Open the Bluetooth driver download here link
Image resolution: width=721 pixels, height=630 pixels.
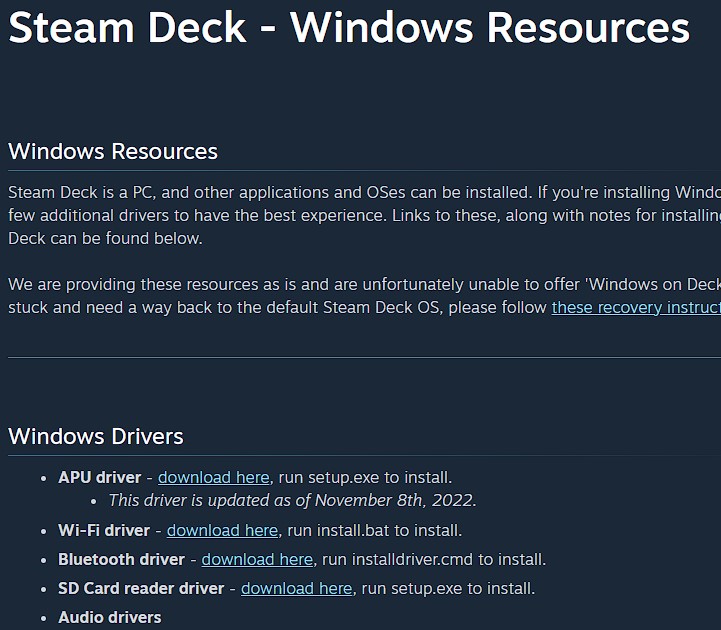(x=257, y=559)
